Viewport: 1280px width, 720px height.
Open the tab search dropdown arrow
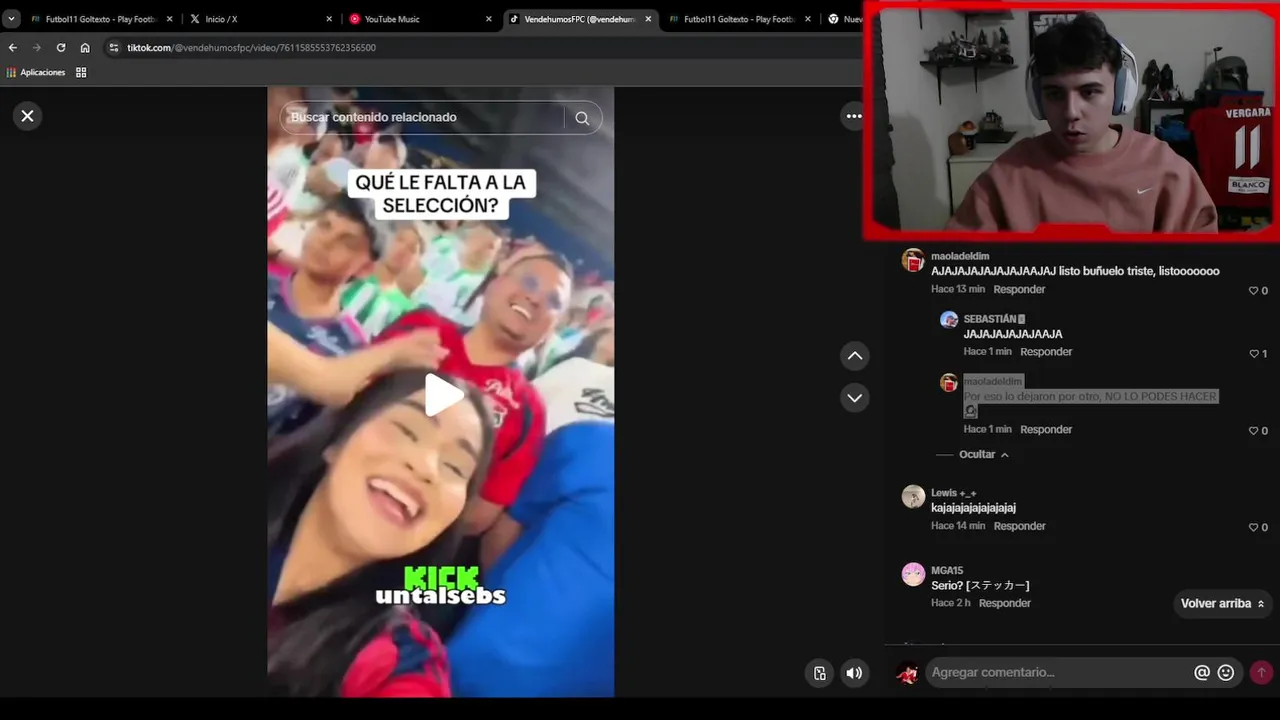(12, 19)
